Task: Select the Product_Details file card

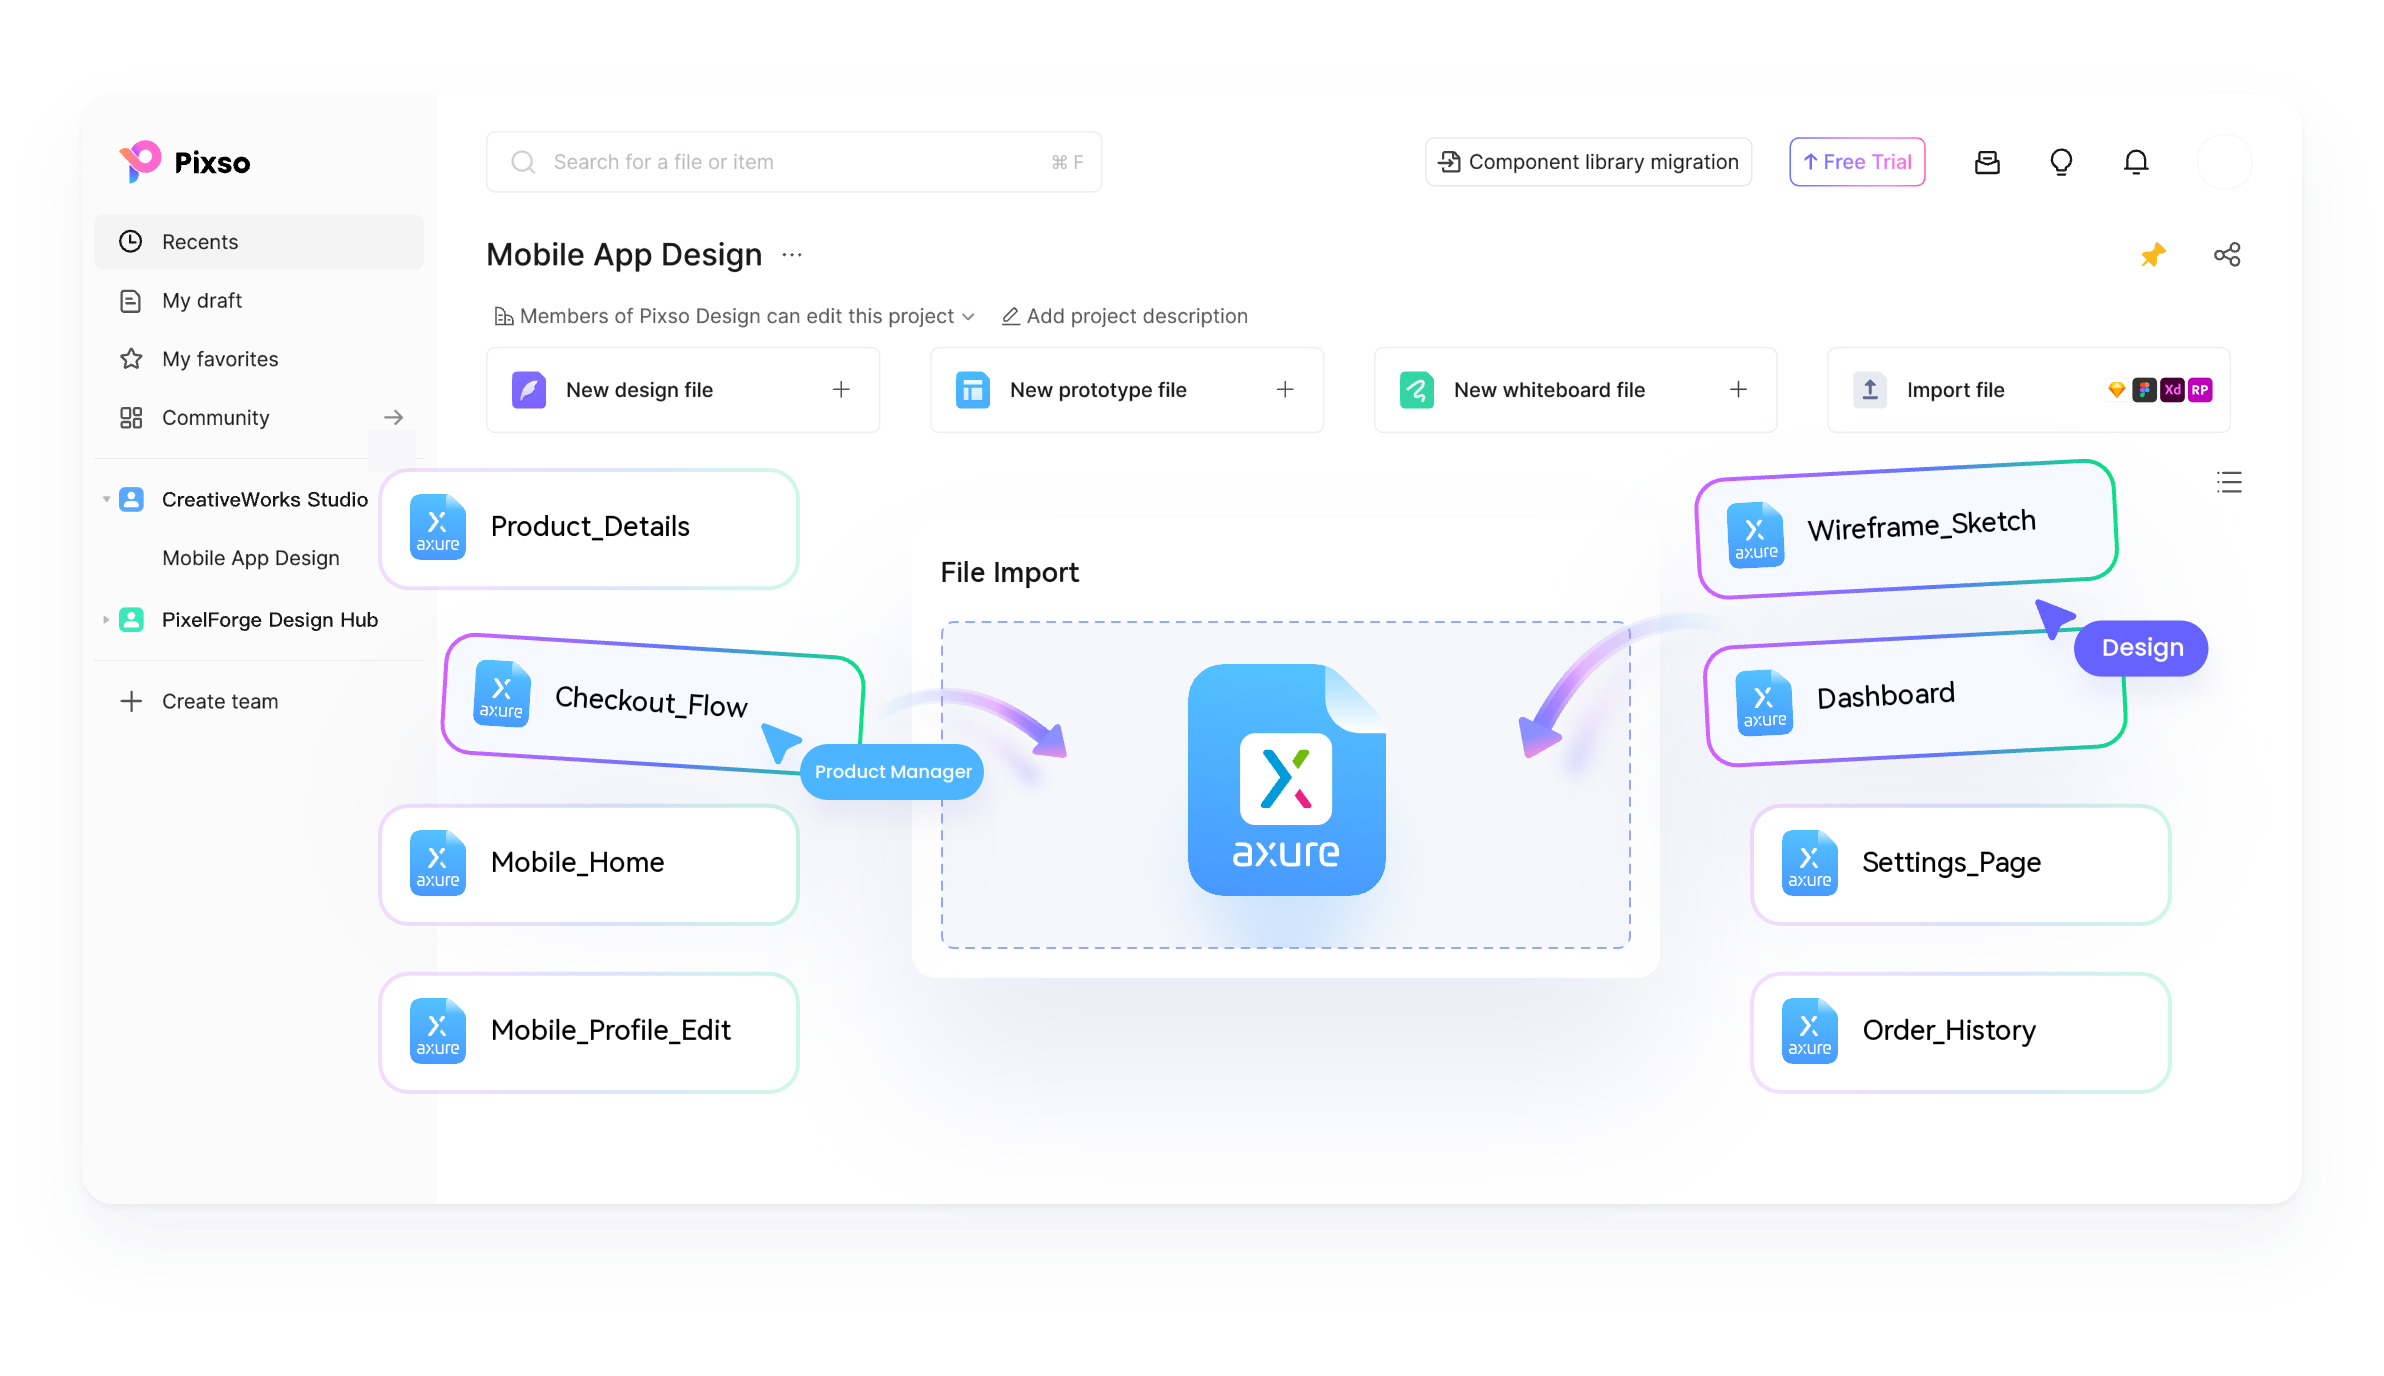Action: (x=589, y=528)
